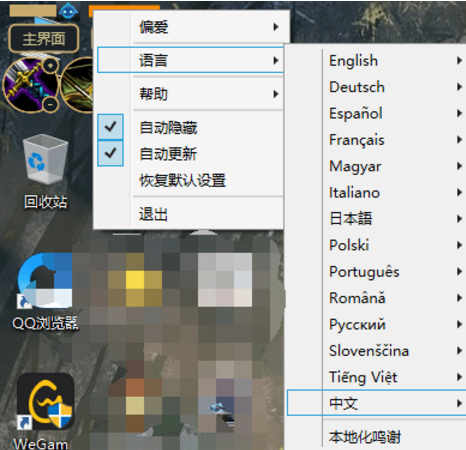
Task: Expand the 偏爱 submenu arrow
Action: (275, 27)
